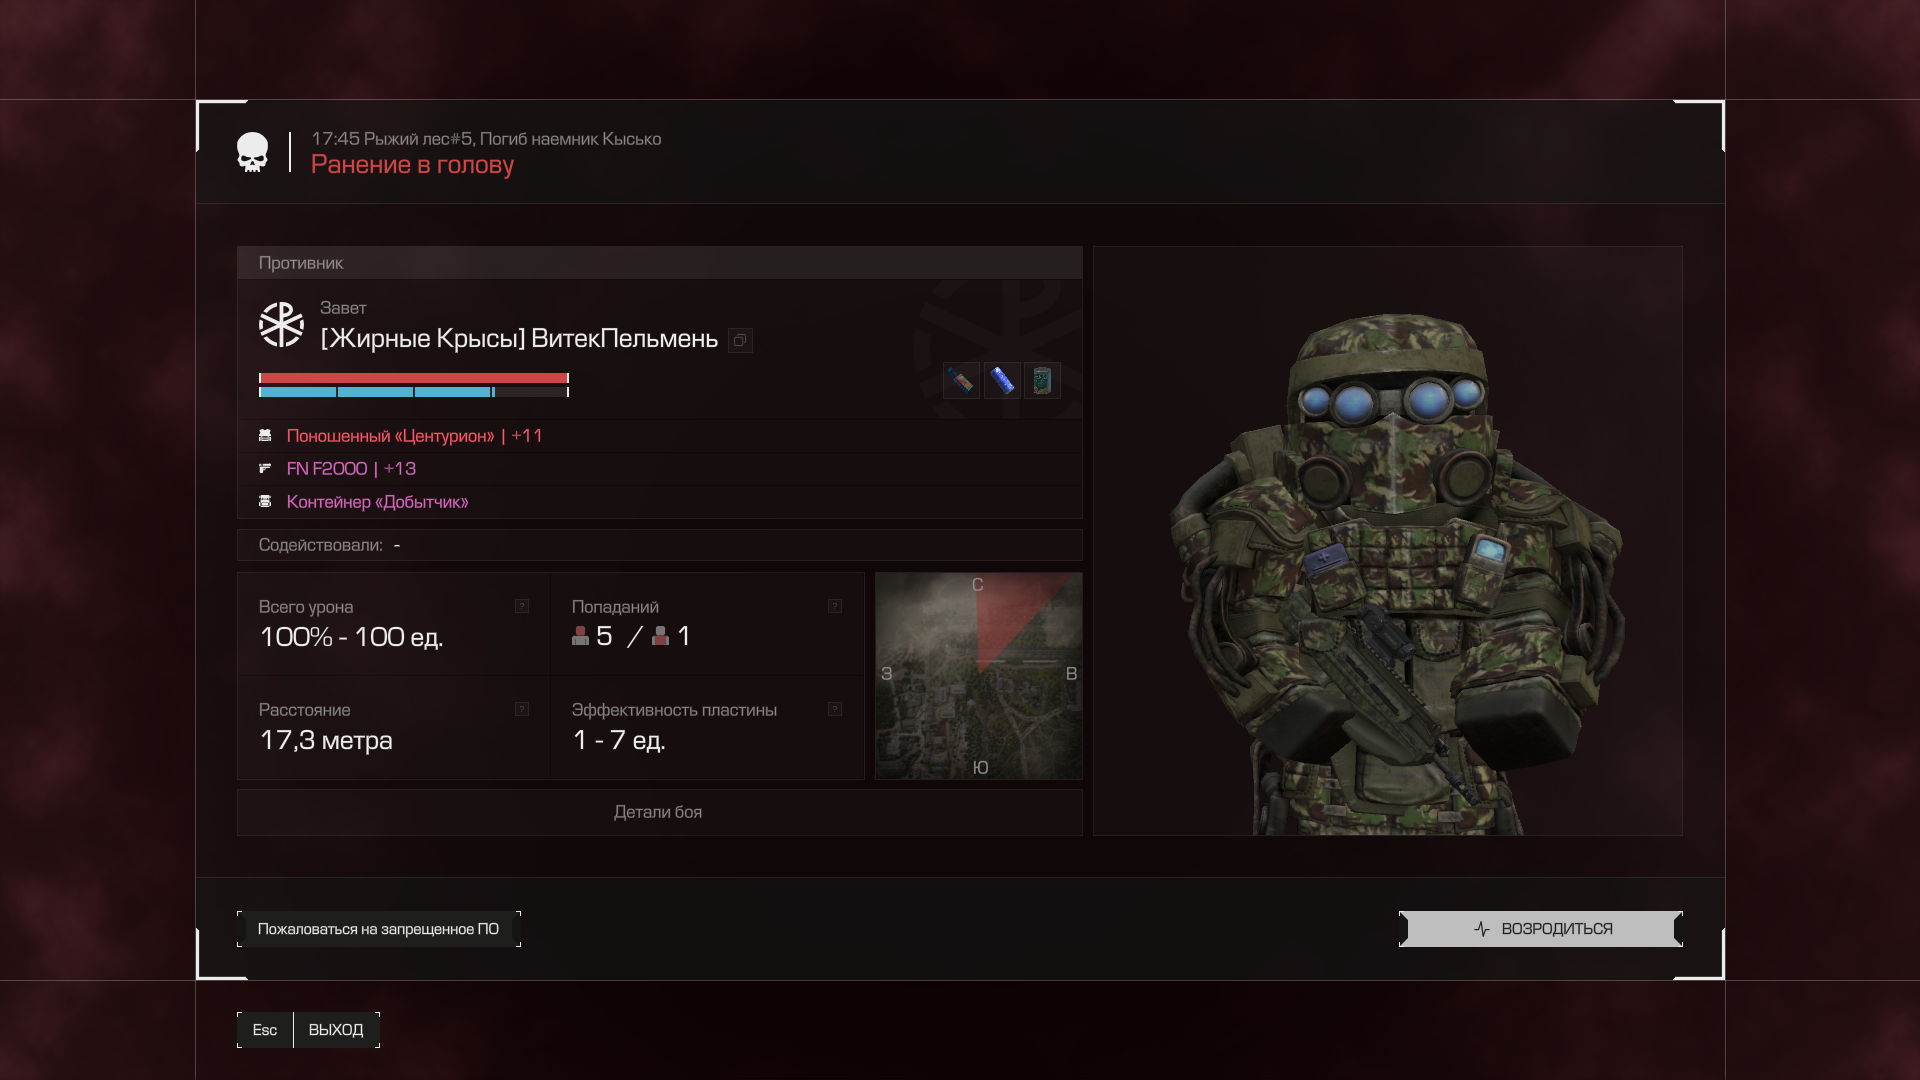Click the weapon icon beside FN F2000
The width and height of the screenshot is (1920, 1080).
[265, 468]
